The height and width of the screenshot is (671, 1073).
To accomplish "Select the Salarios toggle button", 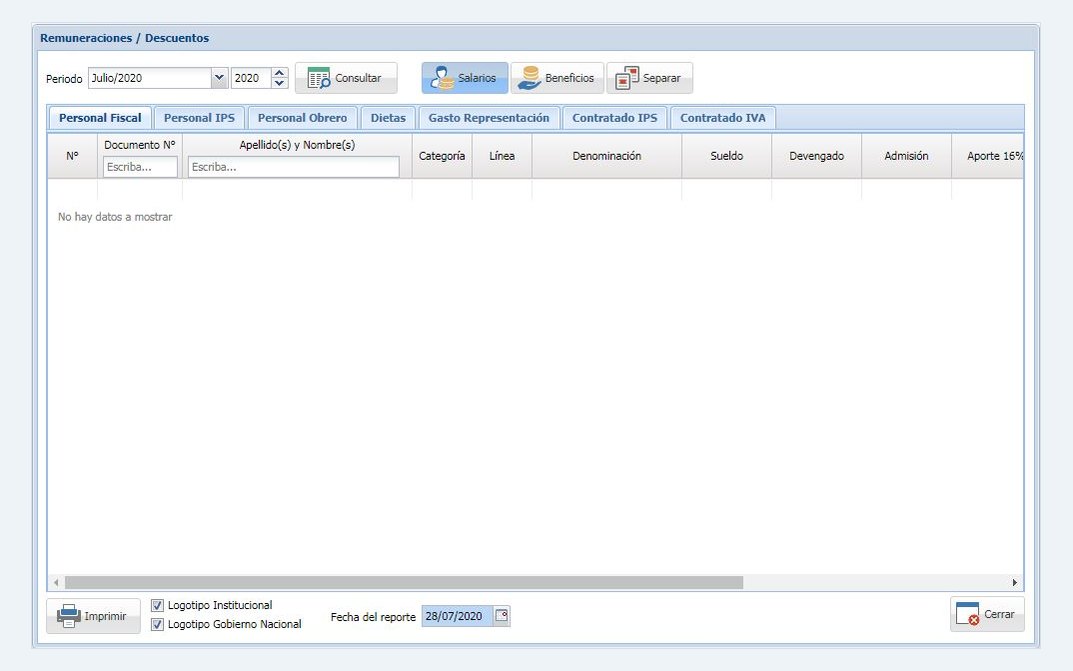I will point(465,78).
